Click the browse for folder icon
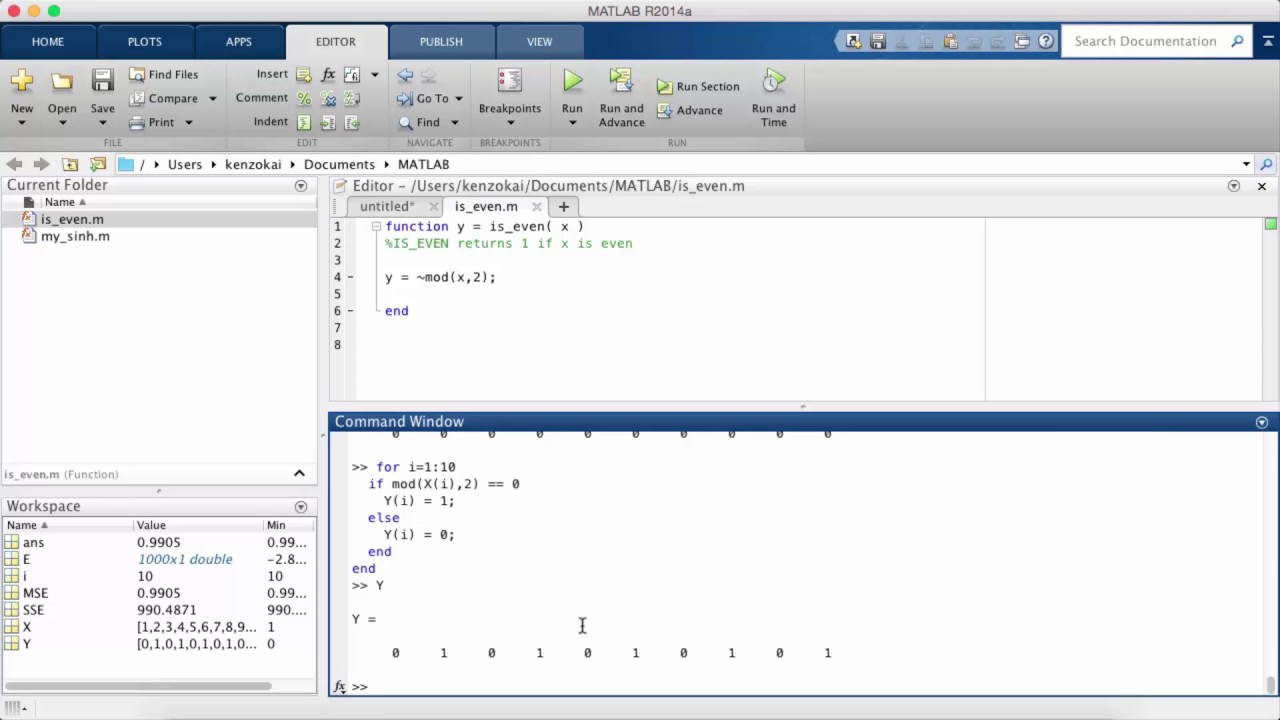Viewport: 1280px width, 720px height. 97,164
